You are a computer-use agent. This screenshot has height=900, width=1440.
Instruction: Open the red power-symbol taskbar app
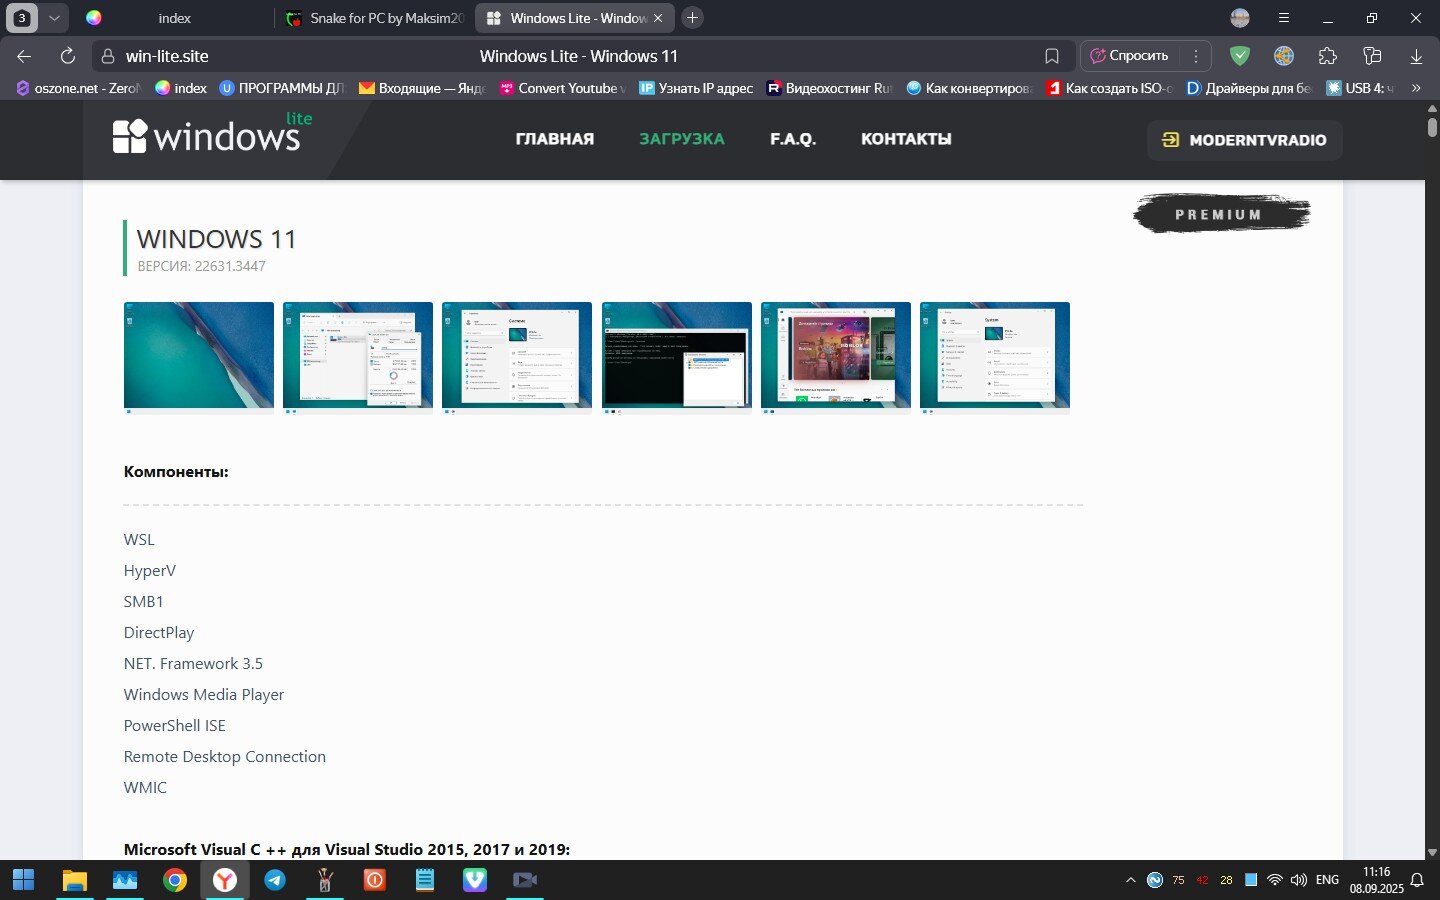[375, 880]
